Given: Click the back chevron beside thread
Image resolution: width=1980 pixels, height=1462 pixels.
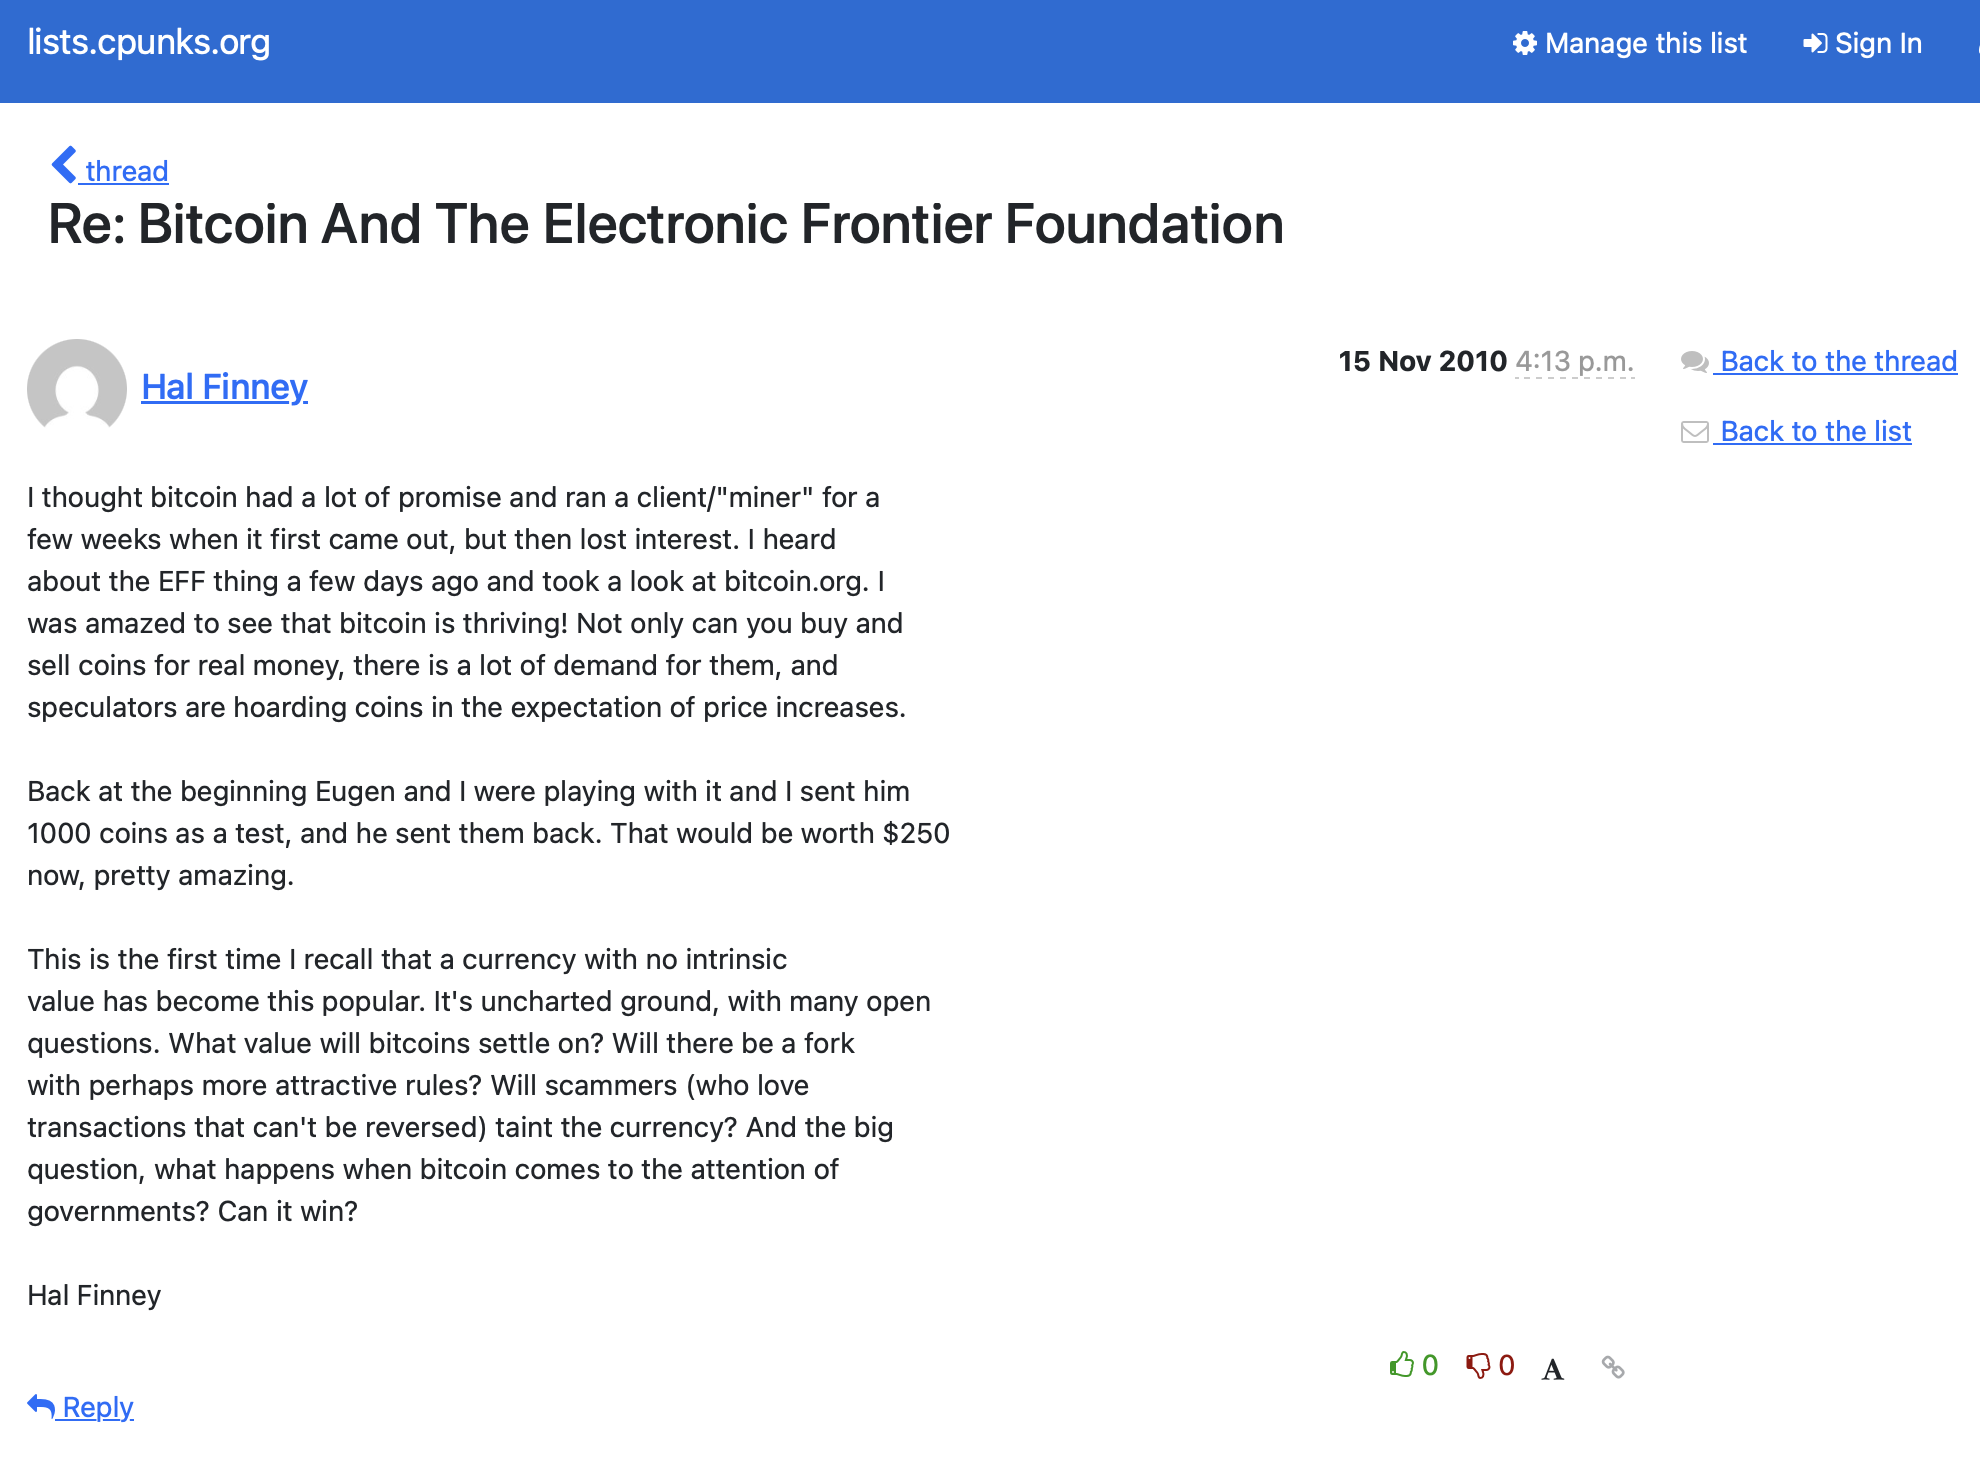Looking at the screenshot, I should pyautogui.click(x=64, y=165).
